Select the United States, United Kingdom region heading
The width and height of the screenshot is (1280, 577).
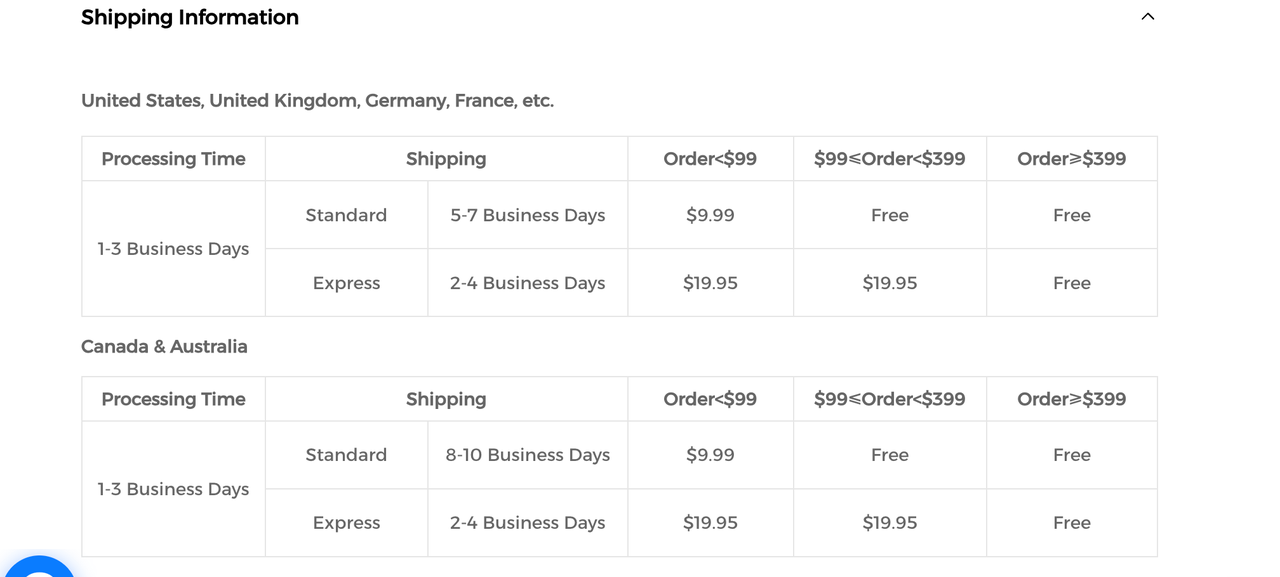(x=317, y=101)
